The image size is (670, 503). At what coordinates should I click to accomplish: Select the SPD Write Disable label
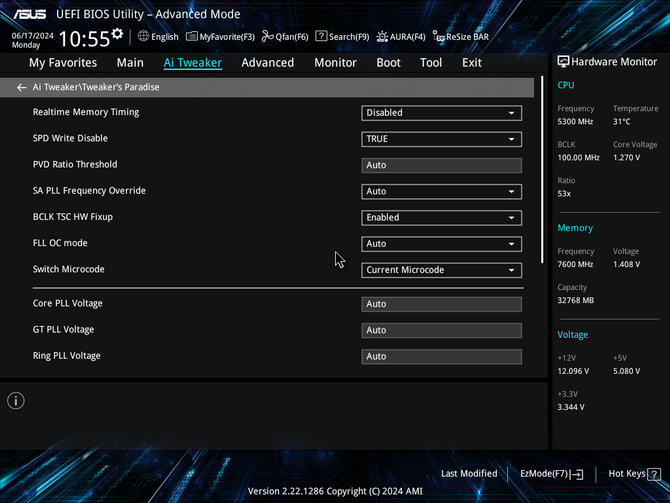click(70, 138)
